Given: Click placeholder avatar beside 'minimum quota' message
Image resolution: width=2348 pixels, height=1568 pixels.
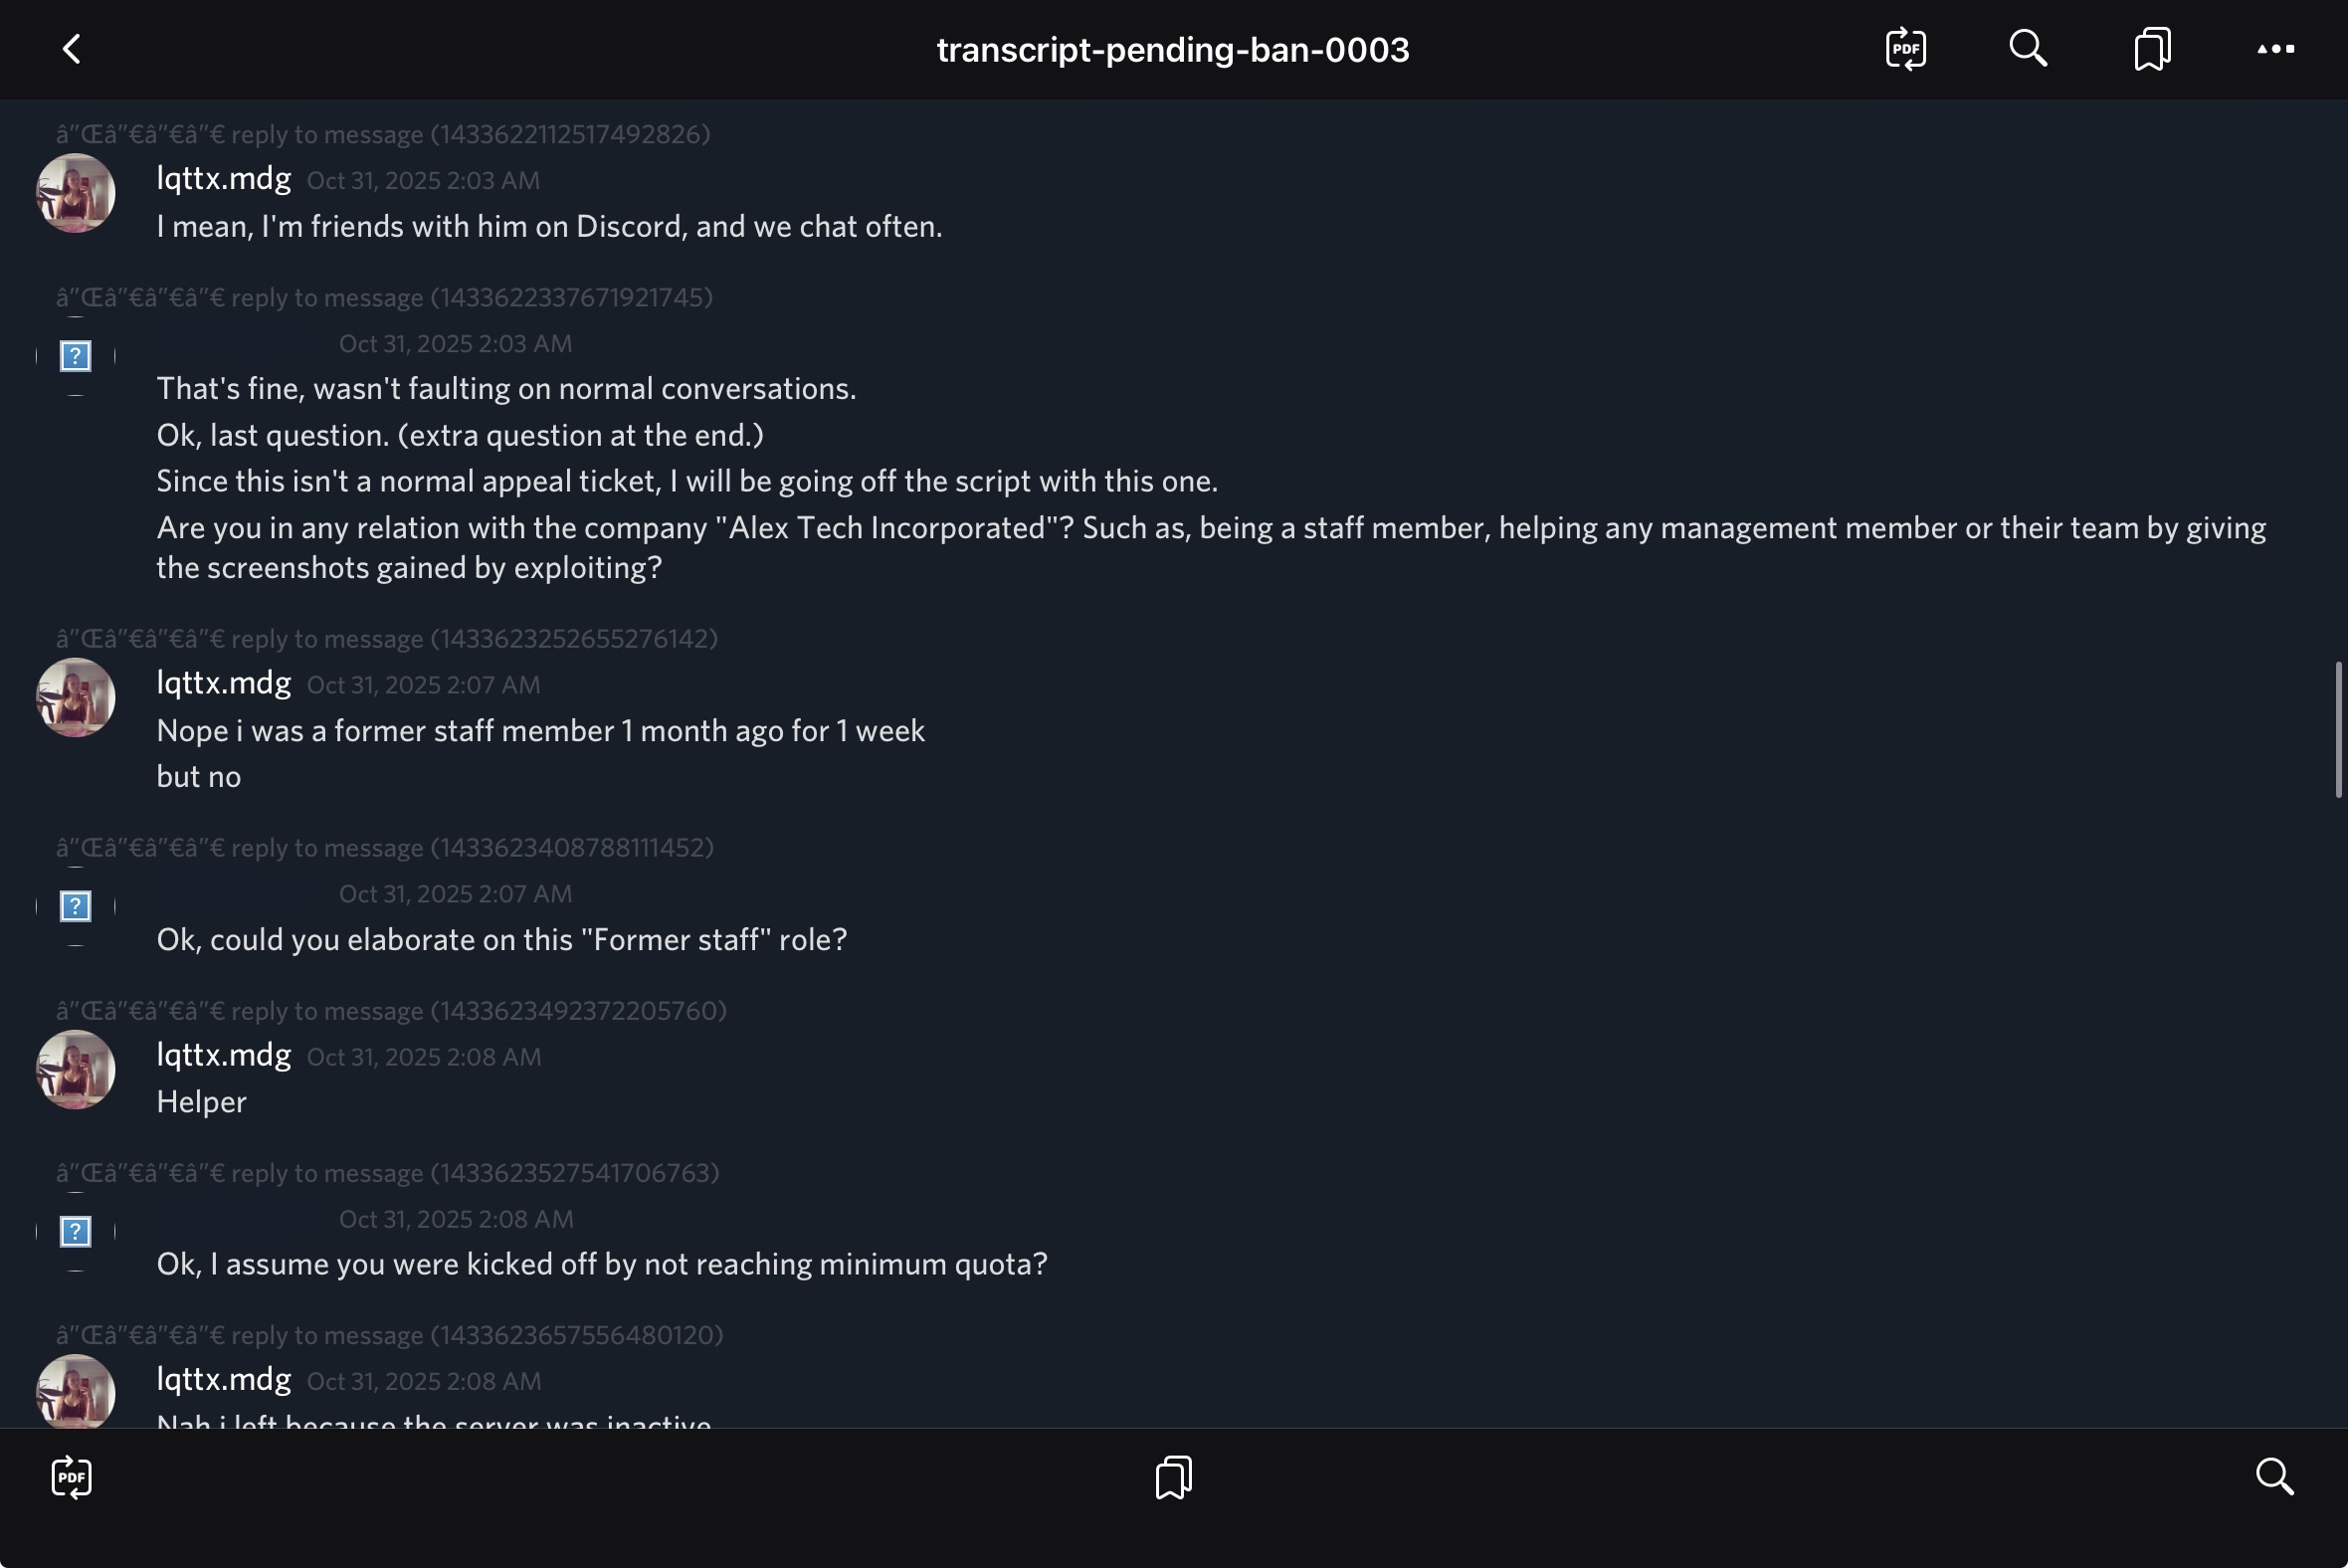Looking at the screenshot, I should (x=76, y=1232).
